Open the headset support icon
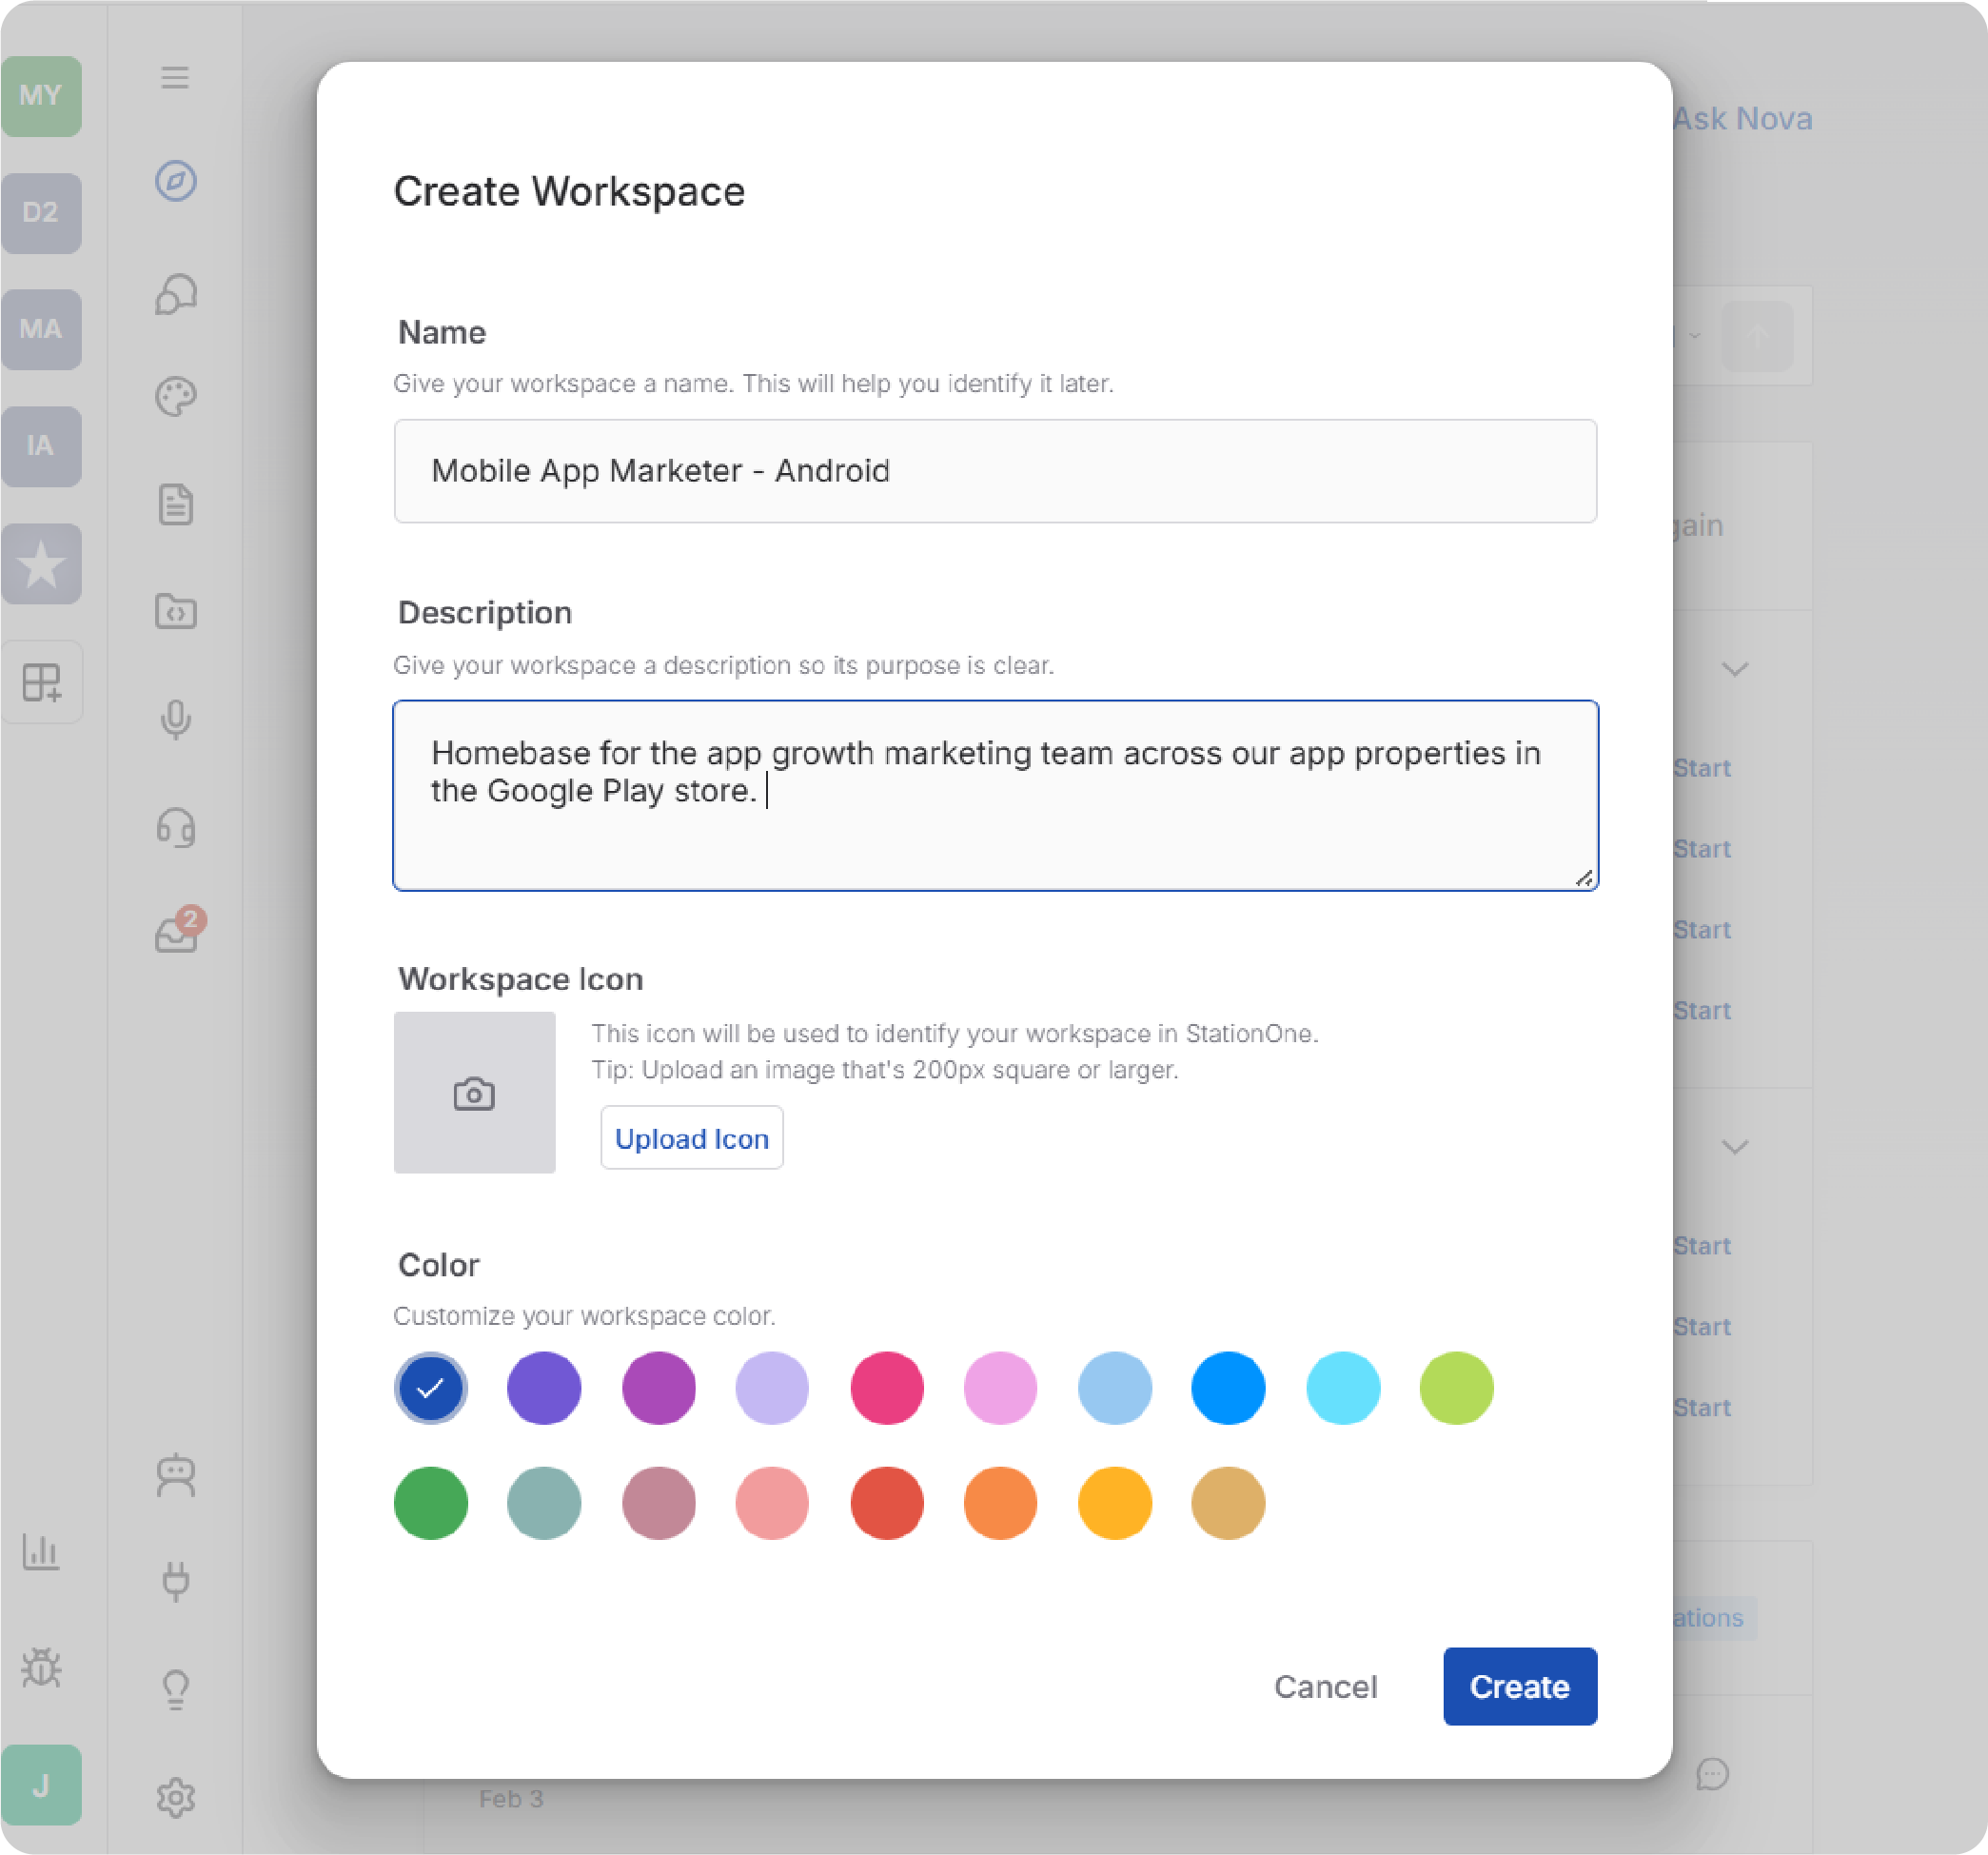 pos(175,828)
